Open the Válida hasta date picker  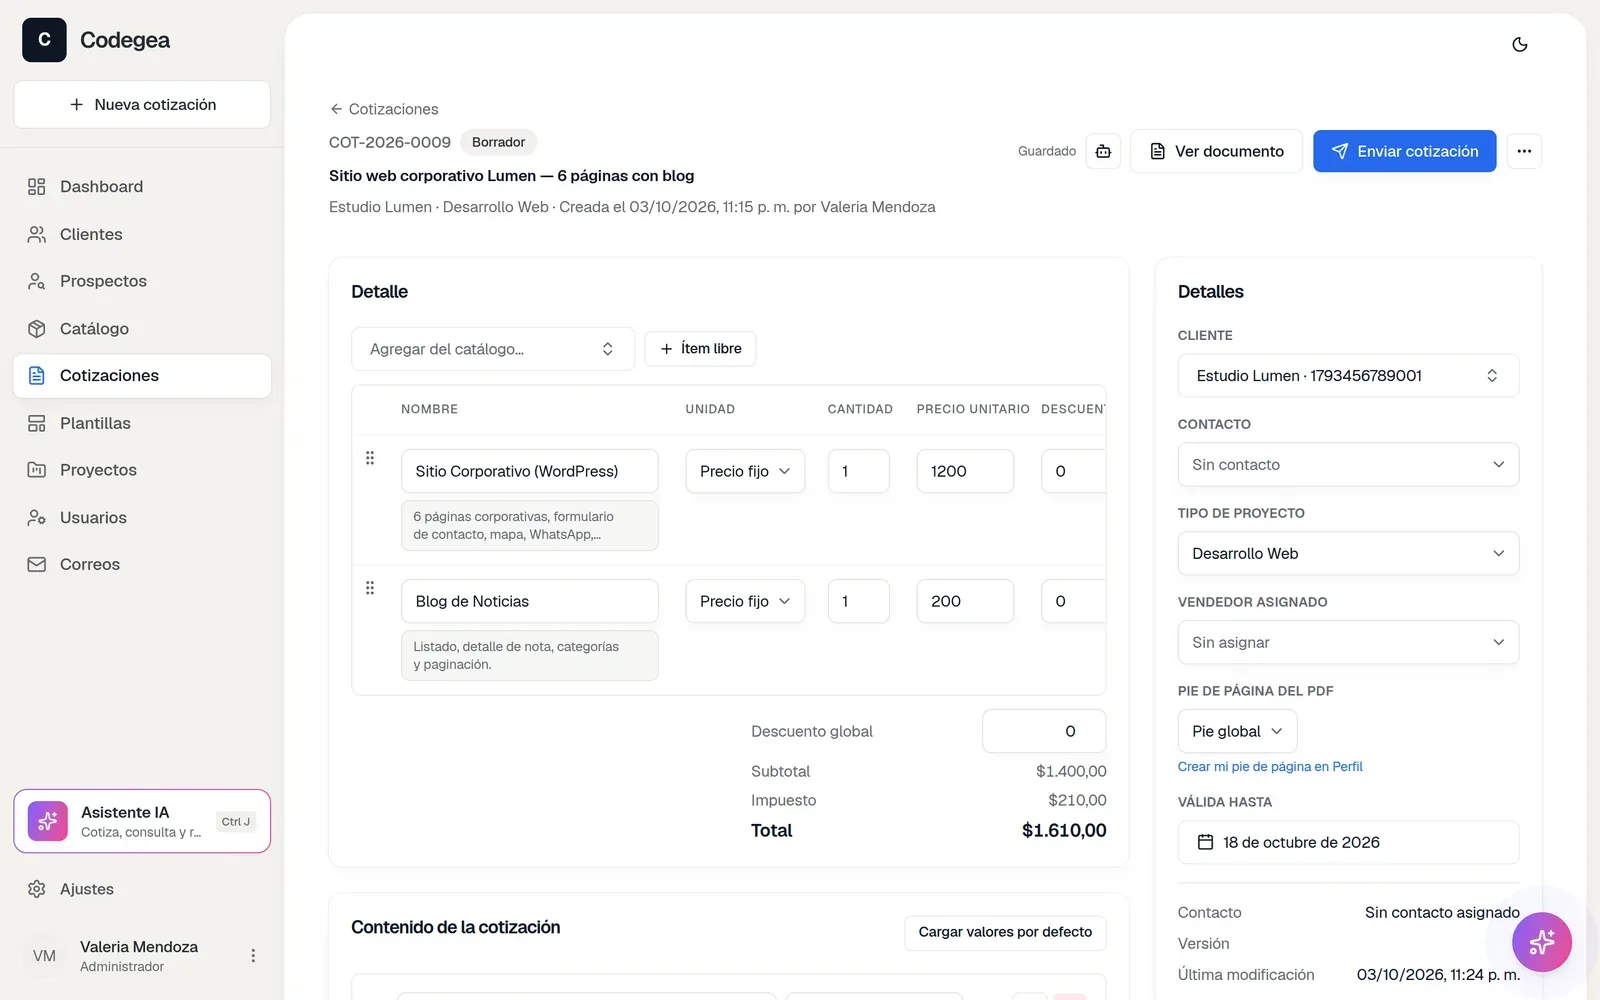coord(1348,843)
